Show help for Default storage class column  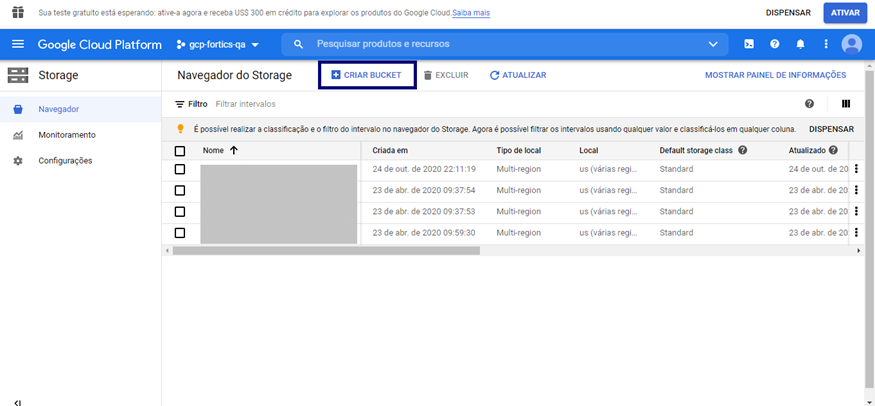pyautogui.click(x=742, y=150)
